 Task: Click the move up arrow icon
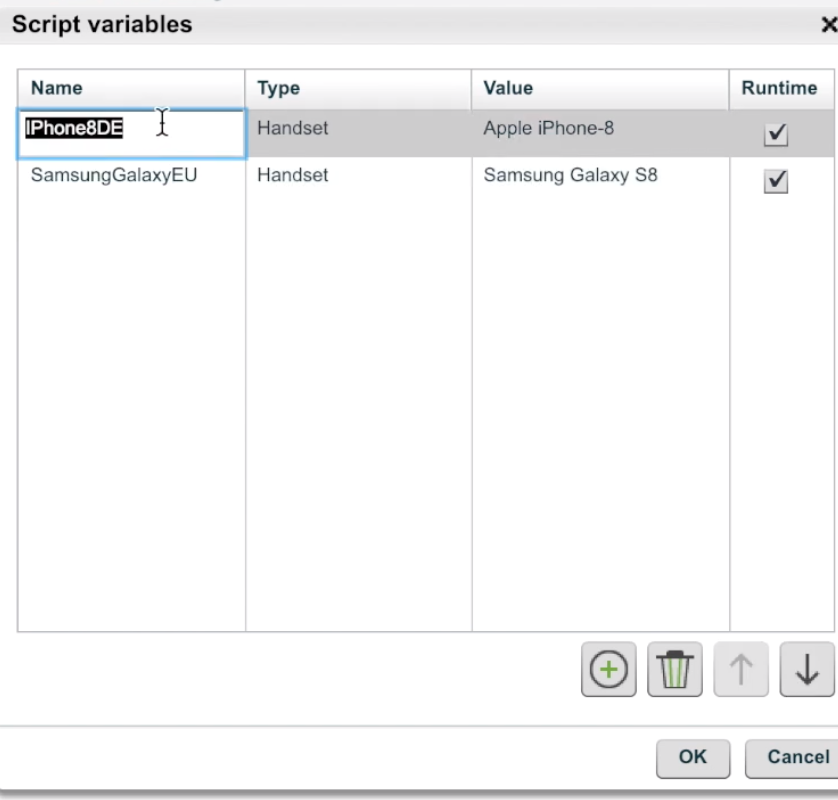[741, 670]
